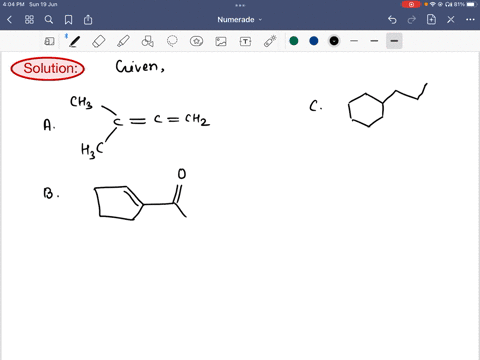
Task: Toggle the read-only view mode icon
Action: point(49,41)
